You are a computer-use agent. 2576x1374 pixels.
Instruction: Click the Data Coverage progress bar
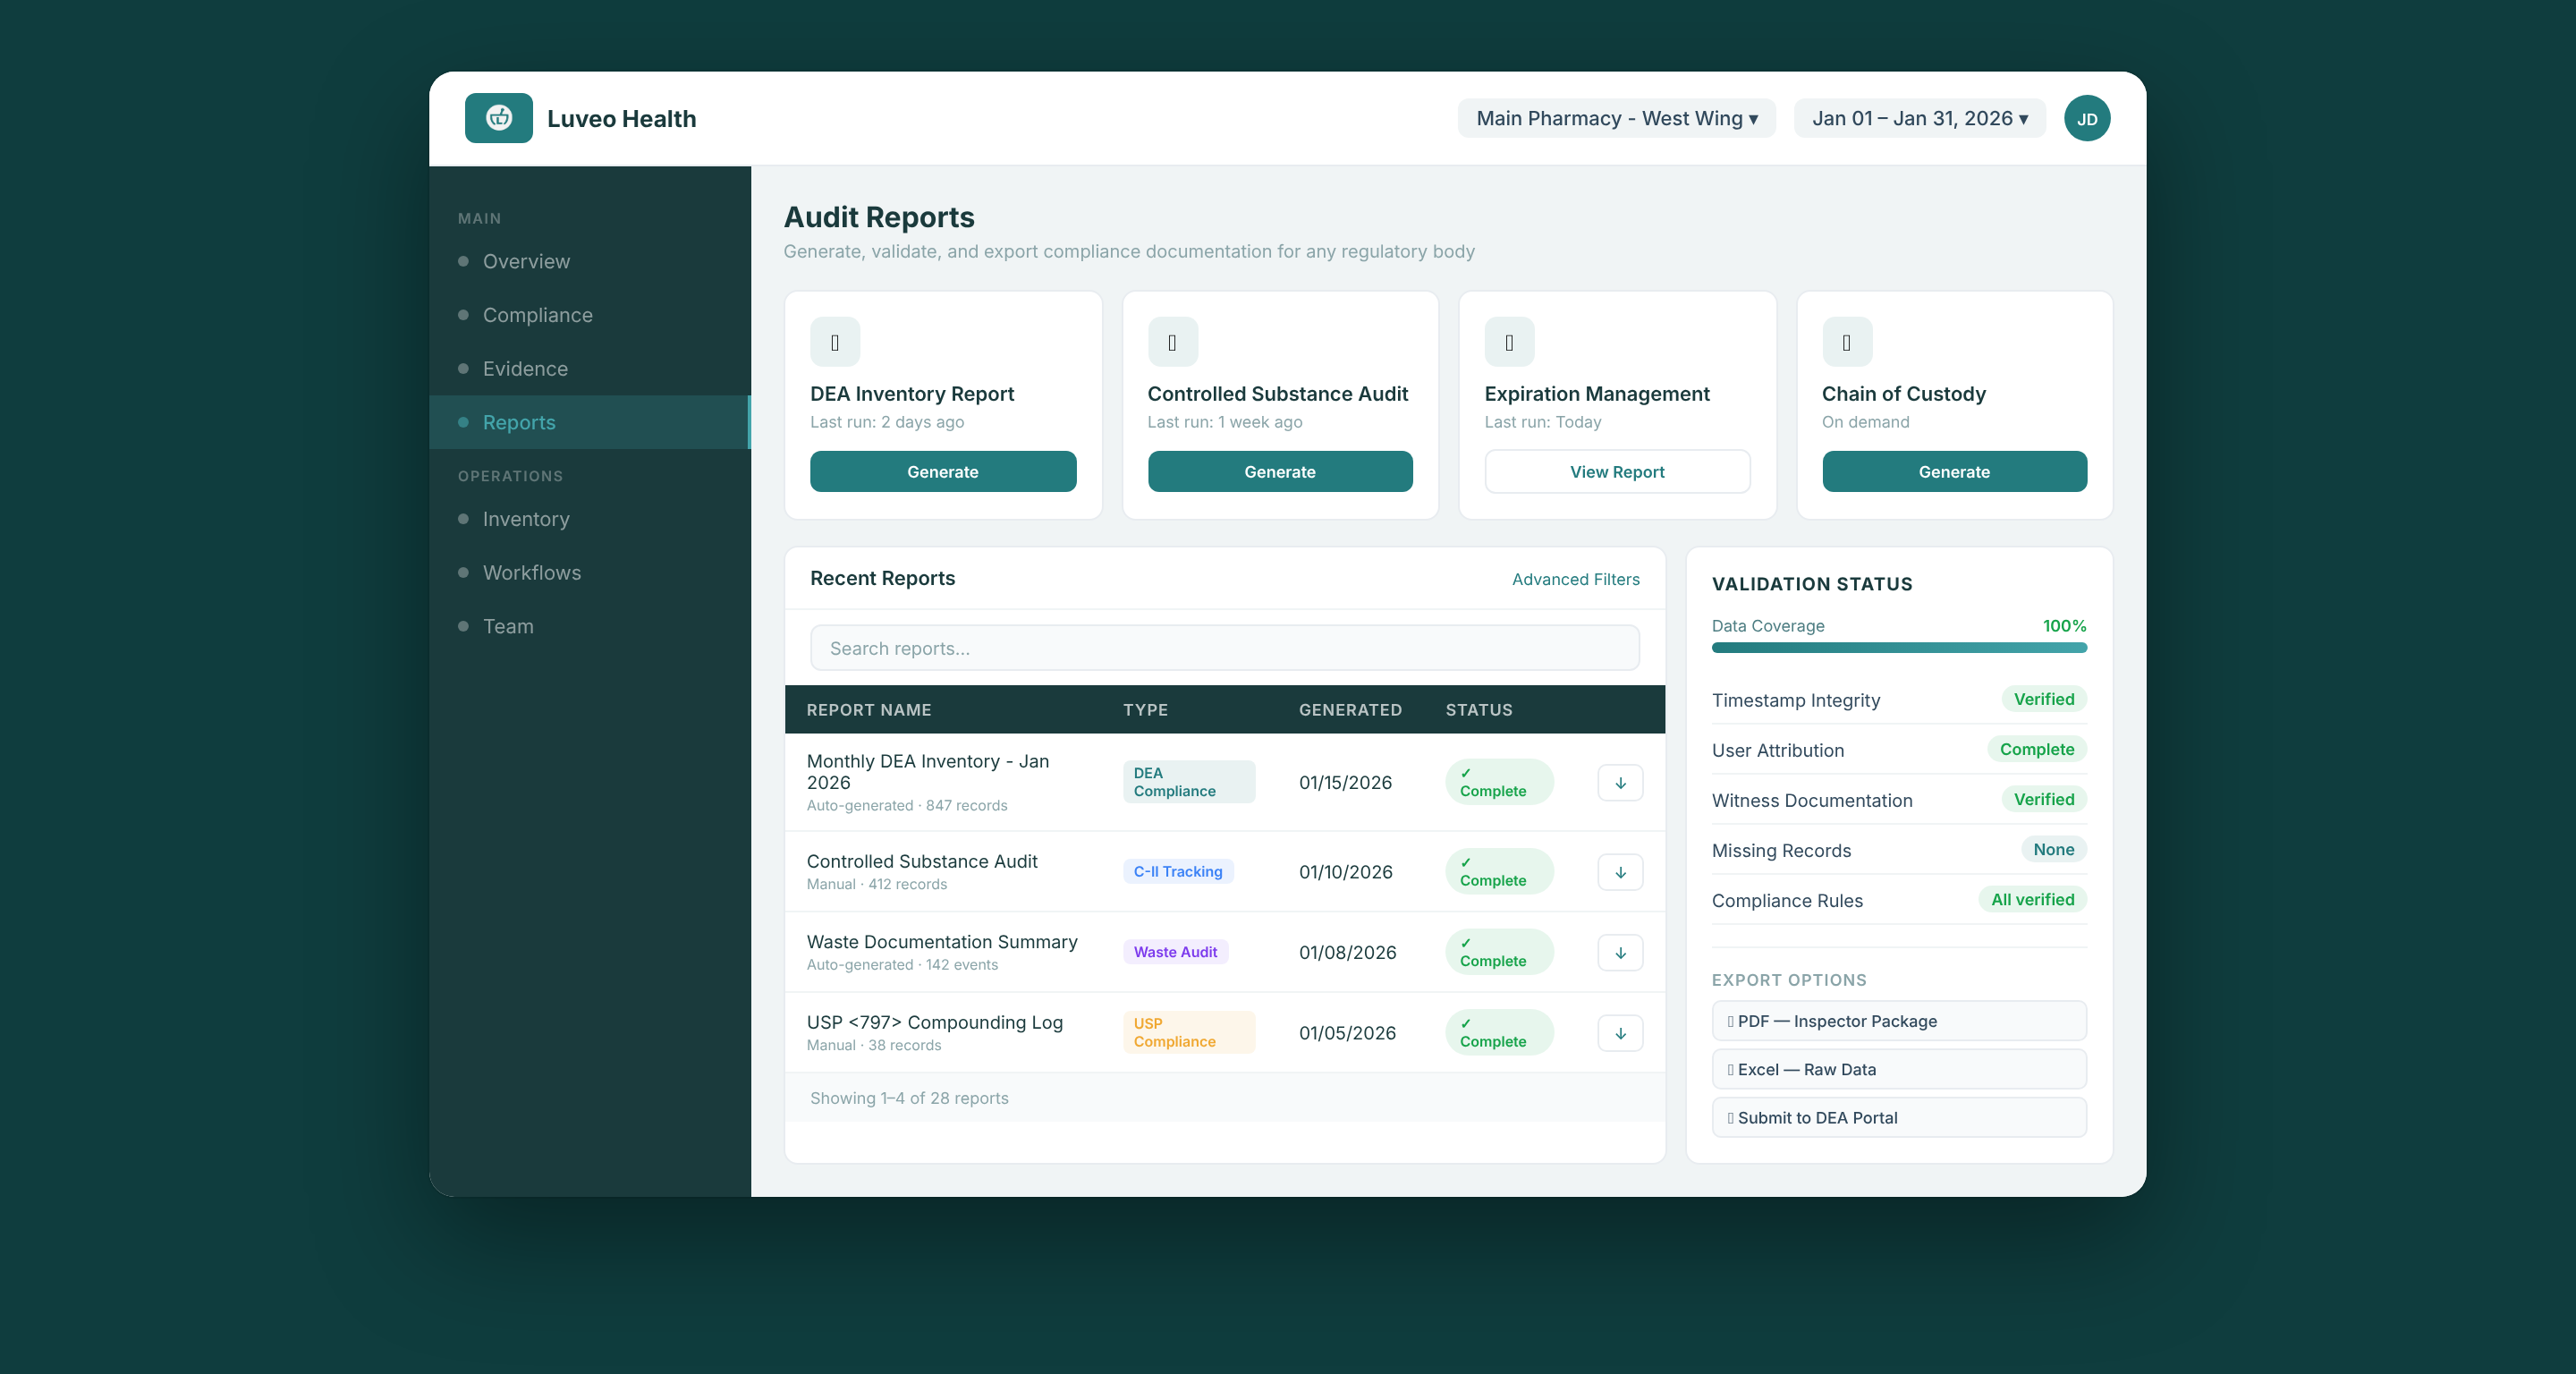coord(1899,648)
